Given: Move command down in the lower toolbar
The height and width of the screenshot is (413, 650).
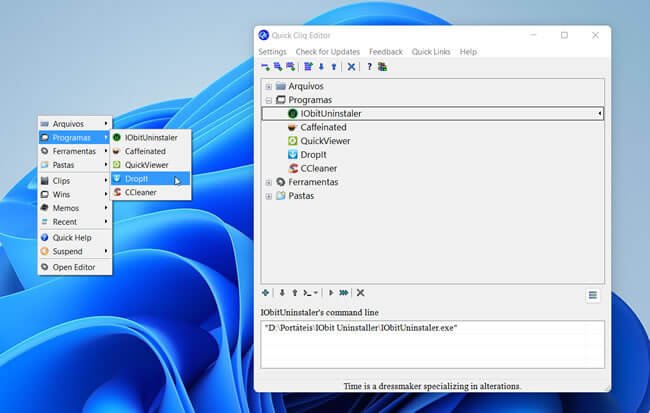Looking at the screenshot, I should point(282,293).
